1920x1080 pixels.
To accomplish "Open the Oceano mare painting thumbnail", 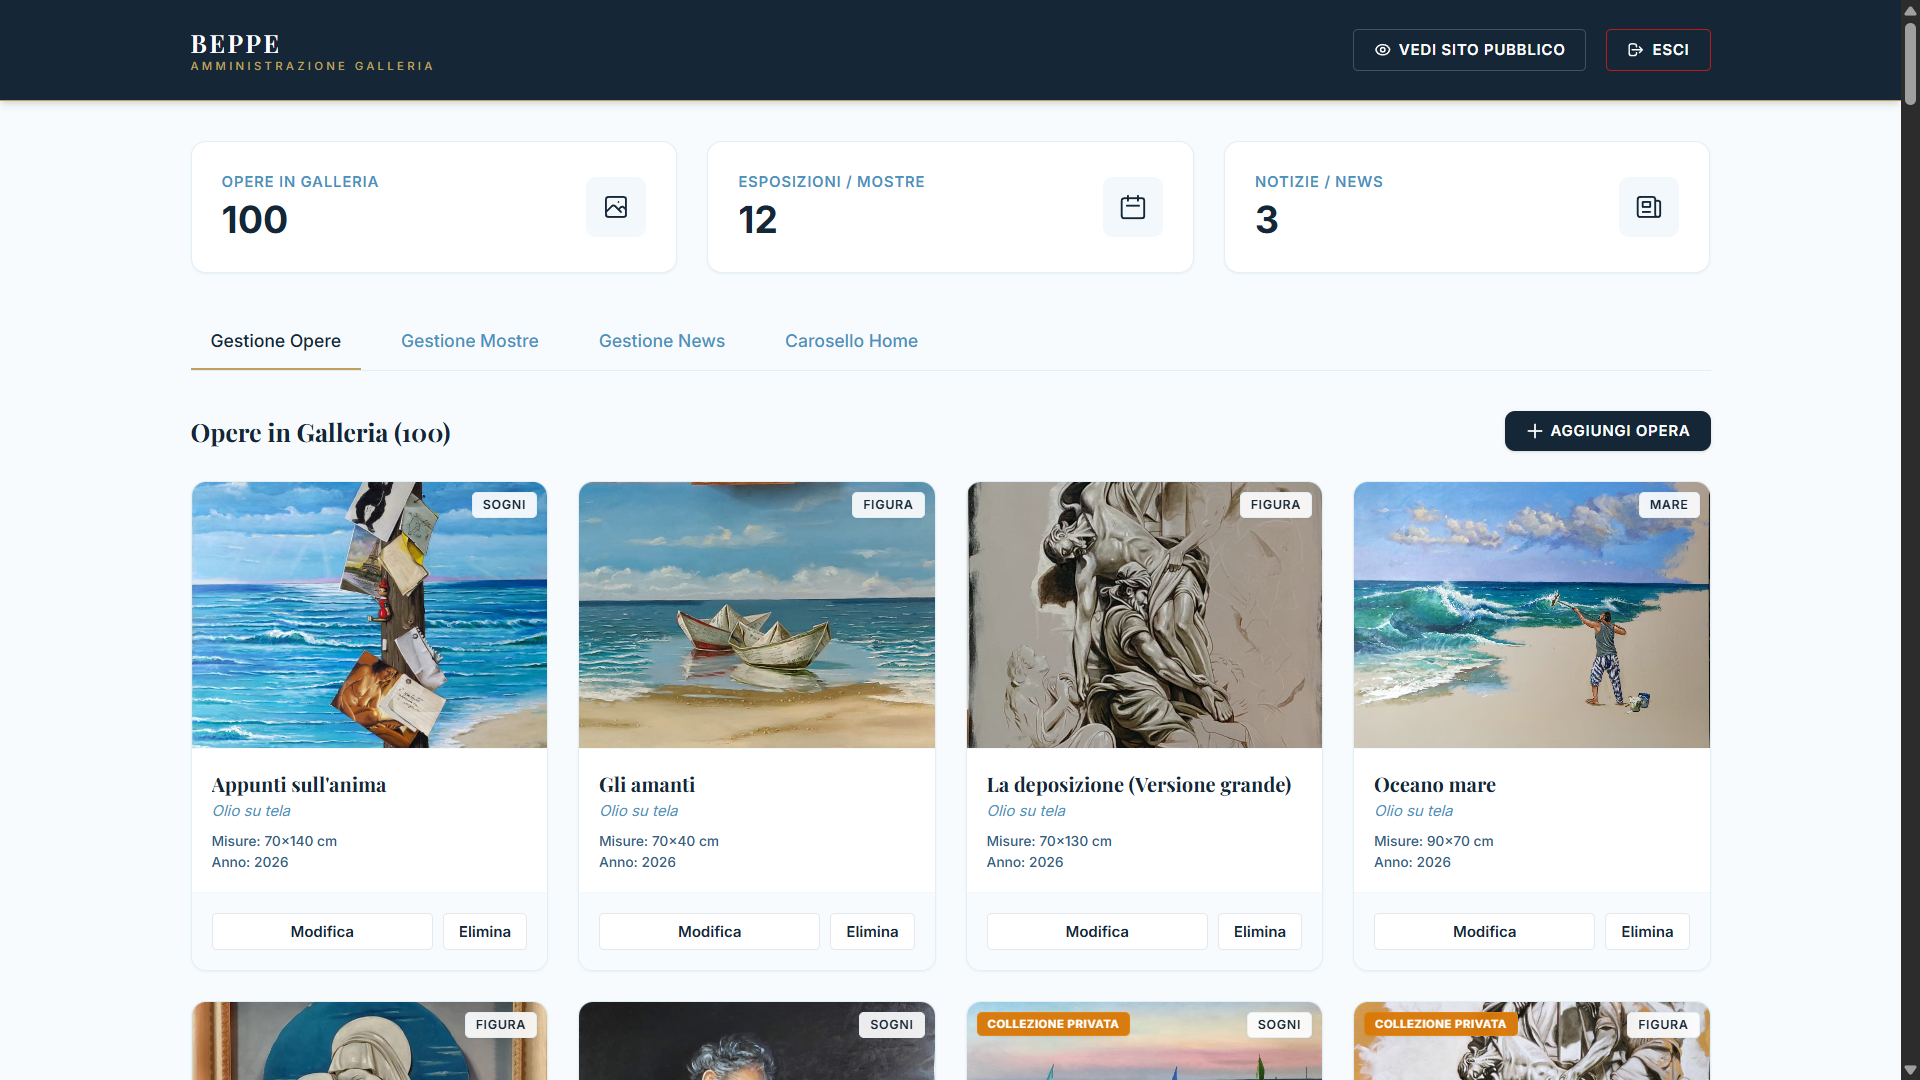I will [1532, 615].
